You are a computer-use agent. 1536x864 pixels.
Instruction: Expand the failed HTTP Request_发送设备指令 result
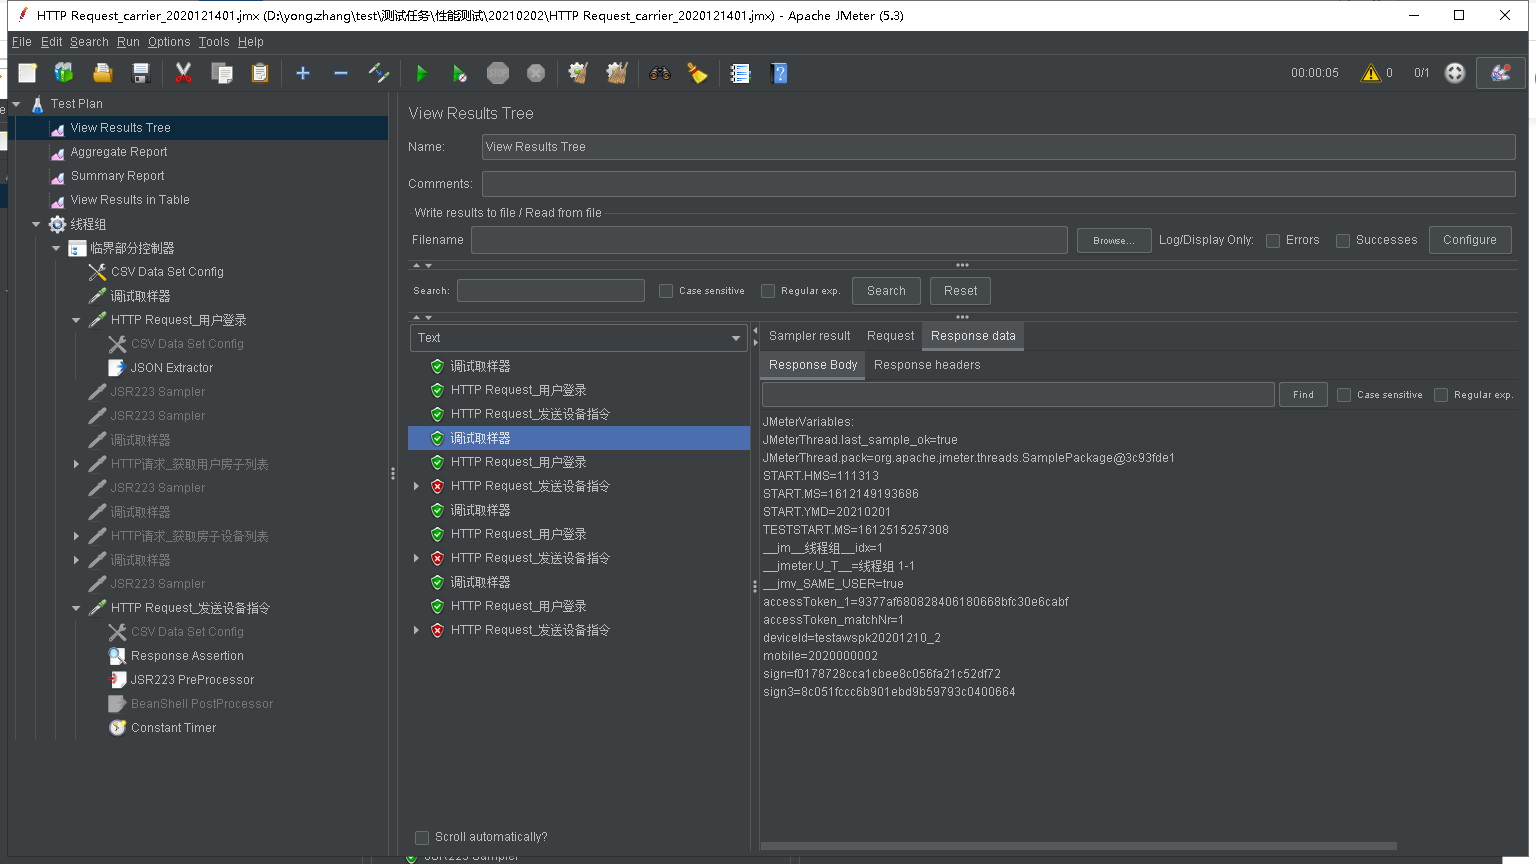pyautogui.click(x=417, y=485)
